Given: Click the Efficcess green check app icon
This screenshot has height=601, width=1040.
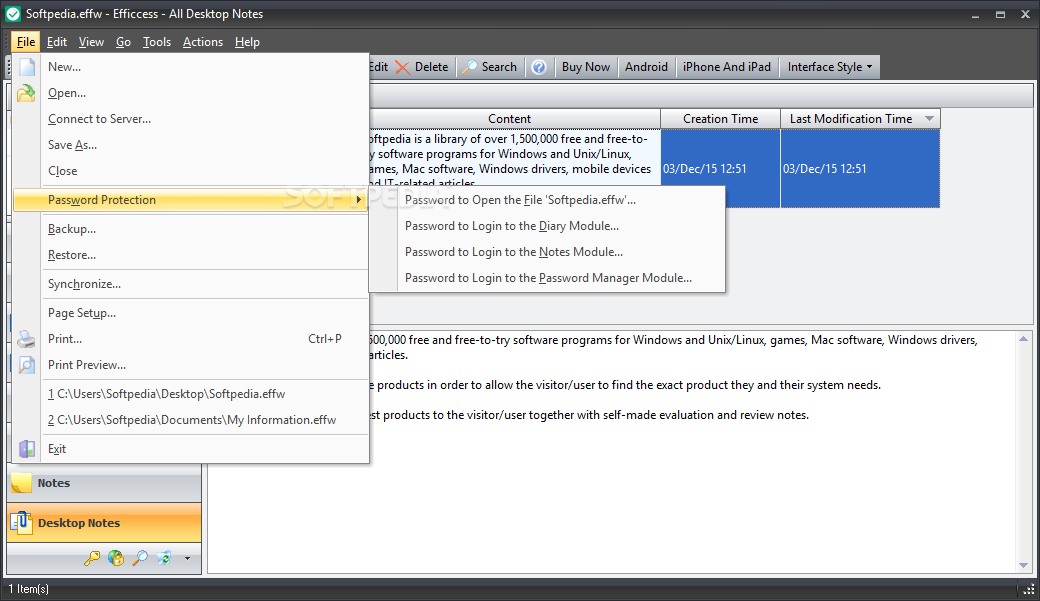Looking at the screenshot, I should coord(13,14).
